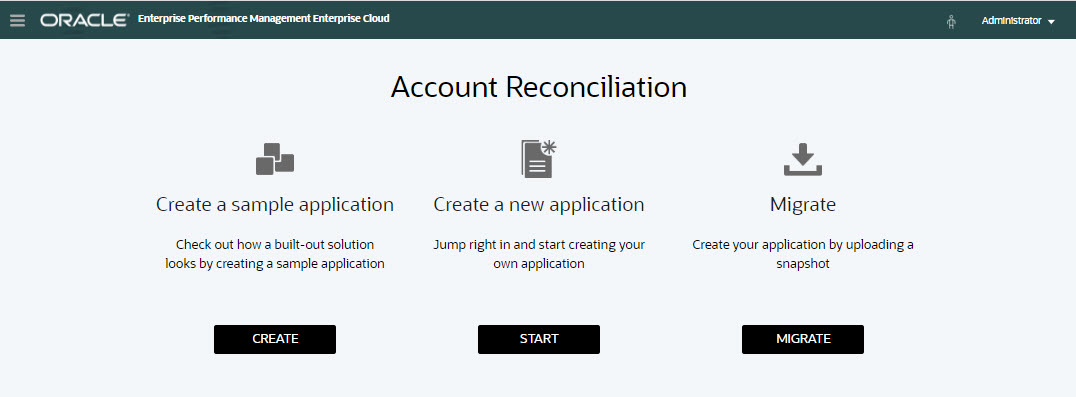
Task: Click 'Create your application by uploading' description
Action: (x=803, y=254)
